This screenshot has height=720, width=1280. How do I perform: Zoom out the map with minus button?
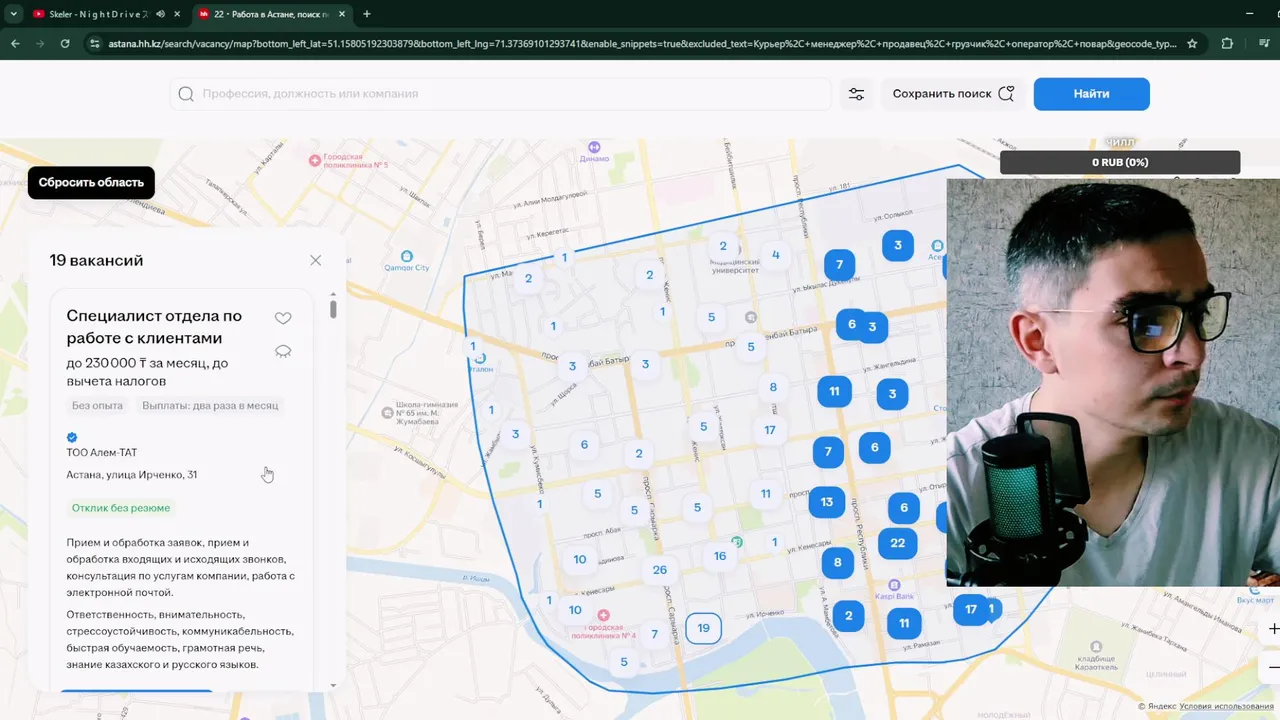[x=1272, y=666]
